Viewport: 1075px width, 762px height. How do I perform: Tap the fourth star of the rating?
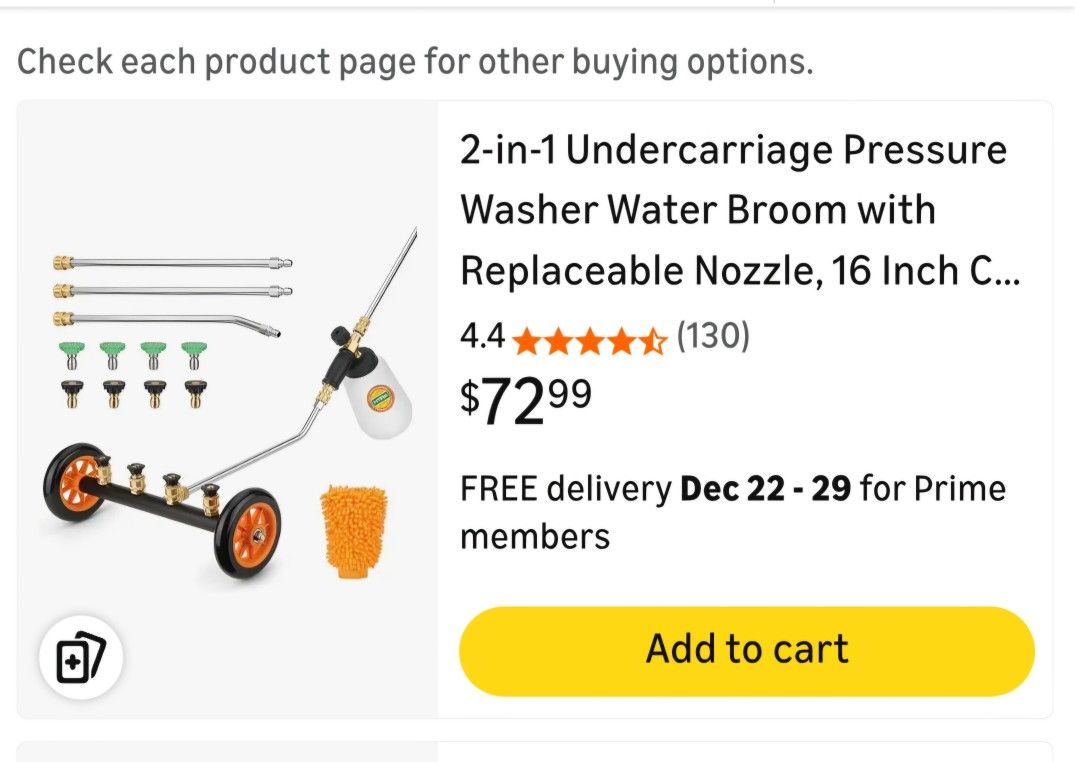622,340
